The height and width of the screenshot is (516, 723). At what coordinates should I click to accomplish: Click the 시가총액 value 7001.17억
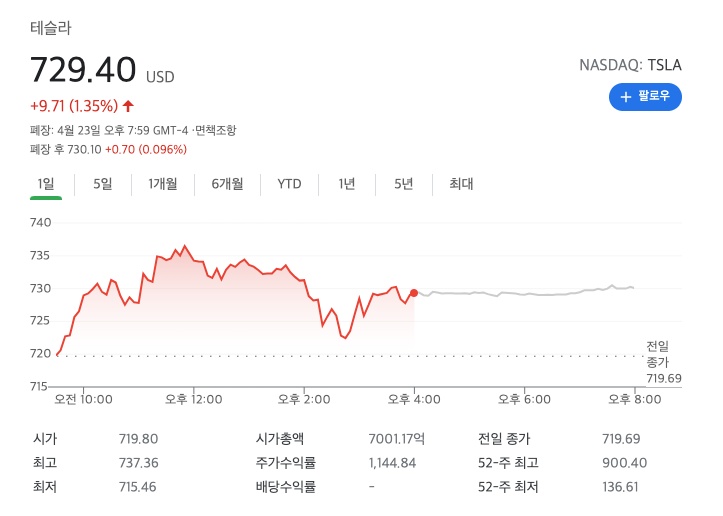(x=396, y=438)
